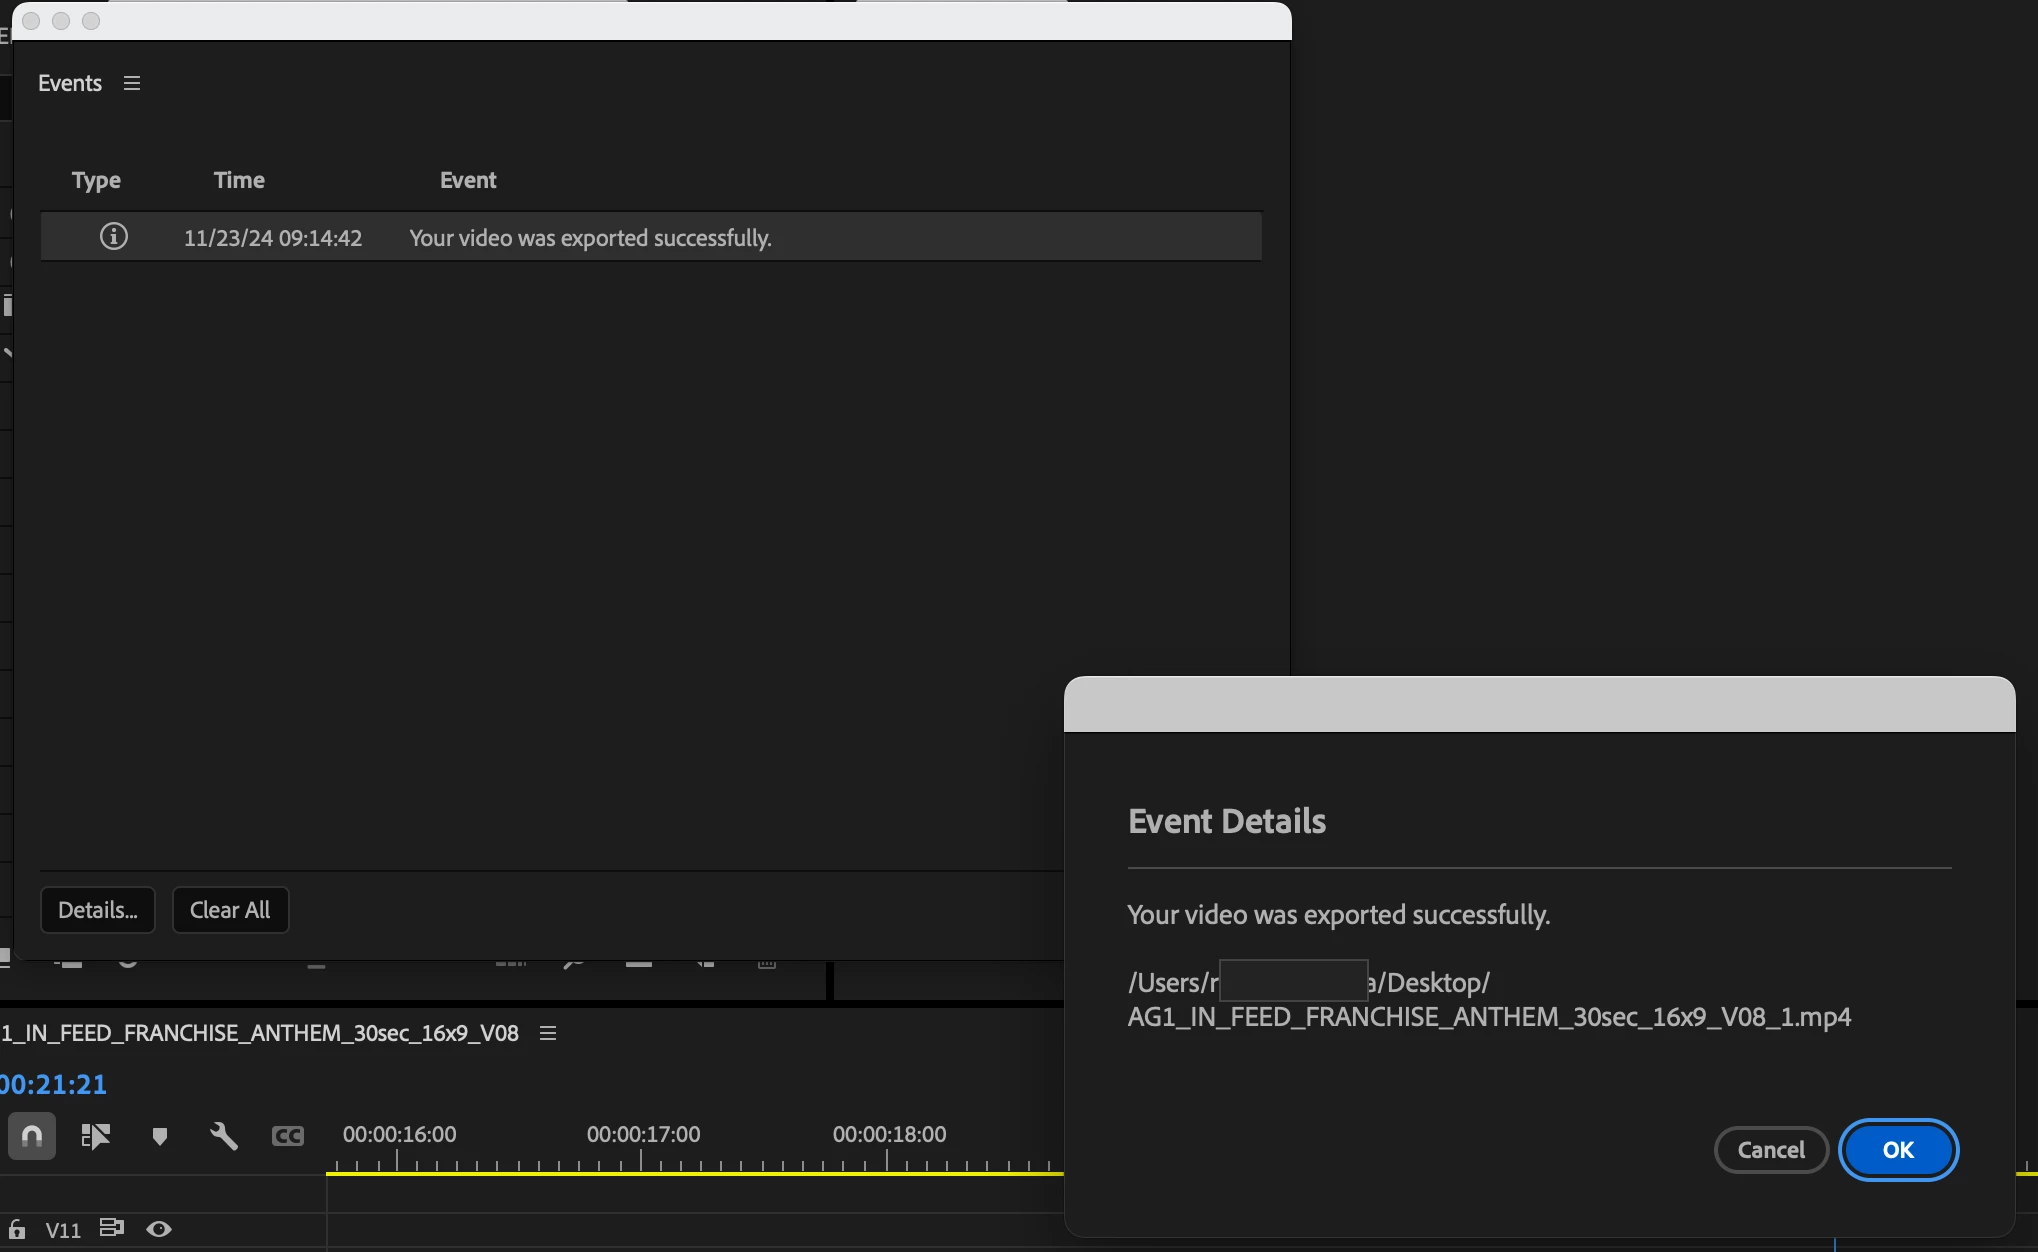This screenshot has height=1252, width=2038.
Task: Click the Captions CC icon
Action: coord(288,1136)
